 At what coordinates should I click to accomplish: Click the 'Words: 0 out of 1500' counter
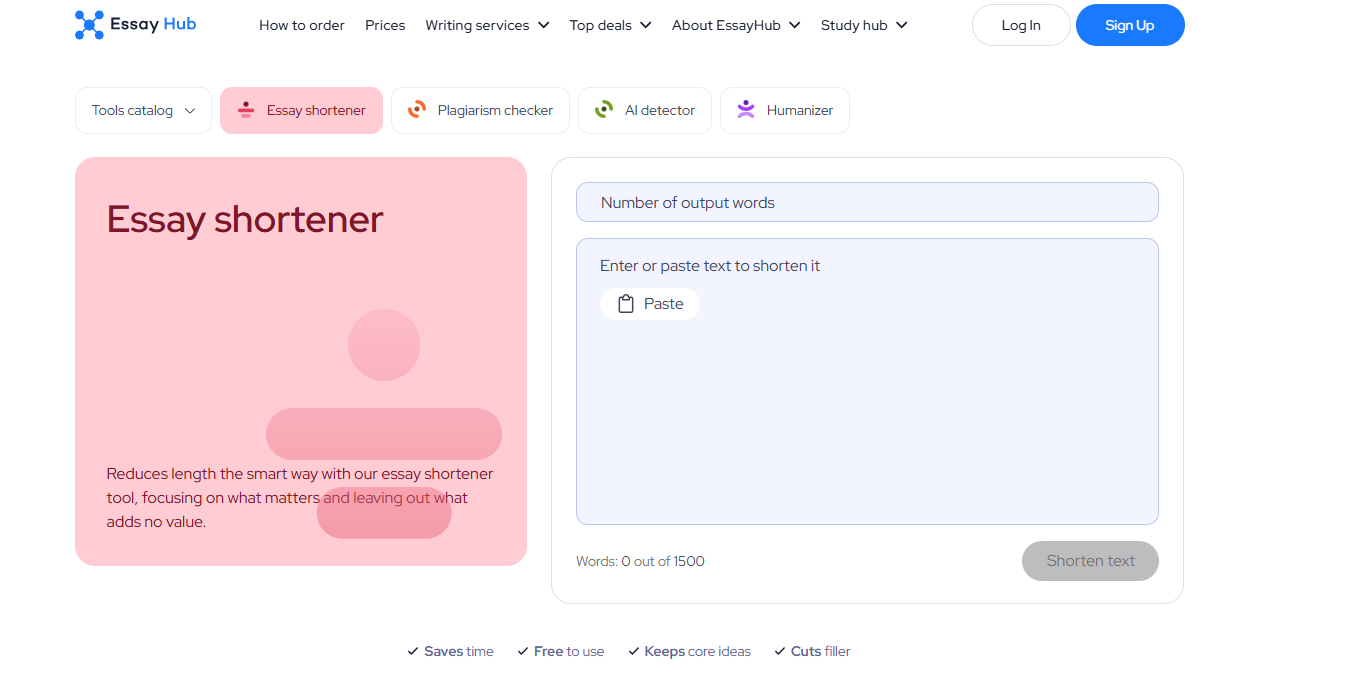coord(640,561)
